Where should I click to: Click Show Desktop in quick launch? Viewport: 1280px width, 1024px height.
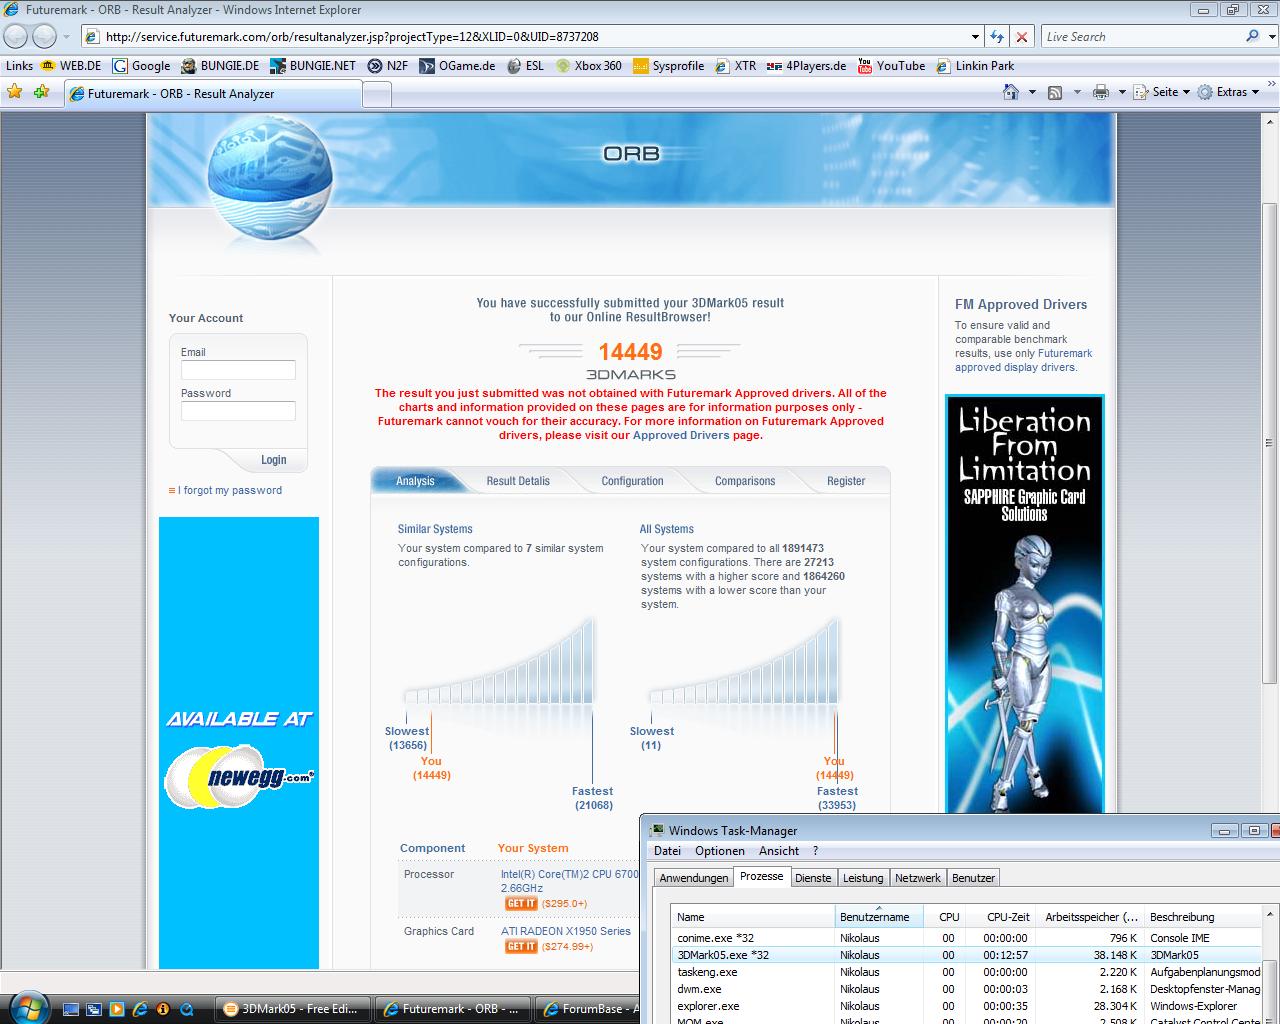(x=72, y=1009)
